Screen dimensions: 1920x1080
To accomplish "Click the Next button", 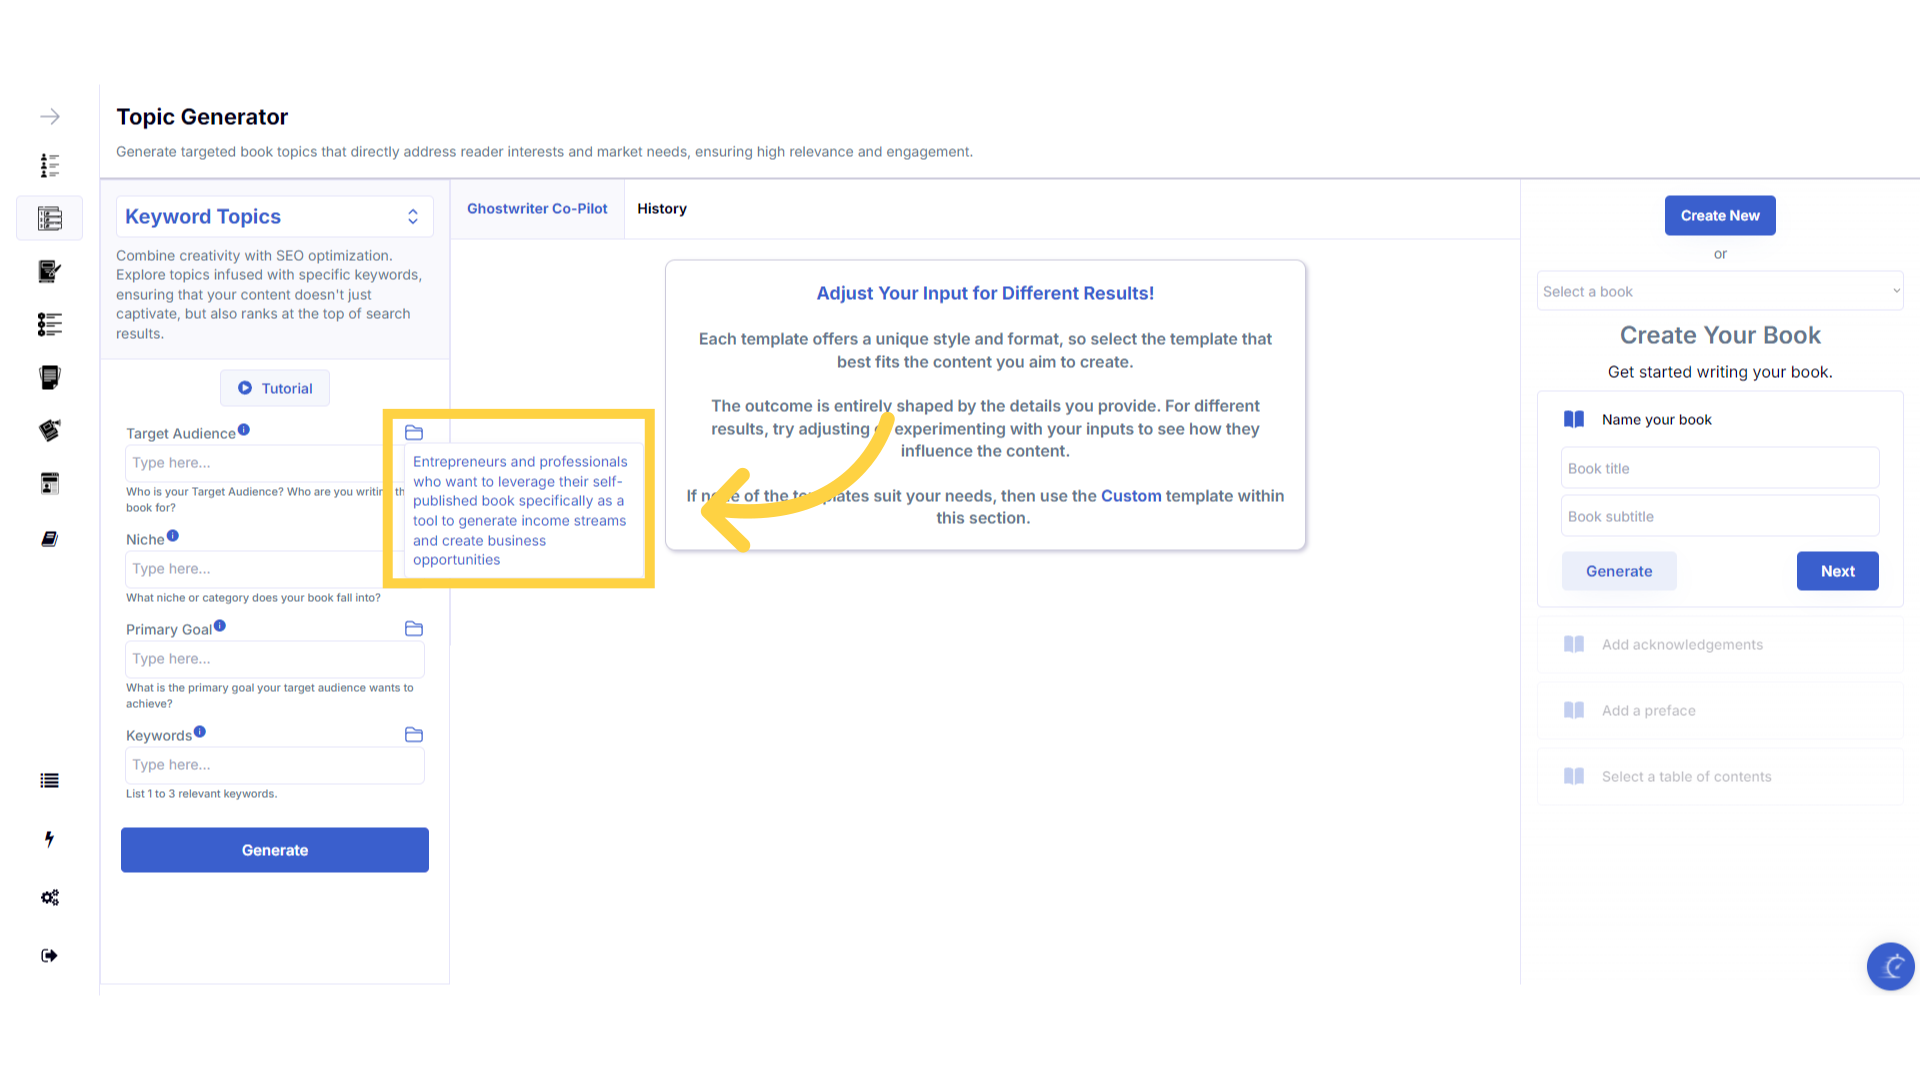I will tap(1837, 571).
